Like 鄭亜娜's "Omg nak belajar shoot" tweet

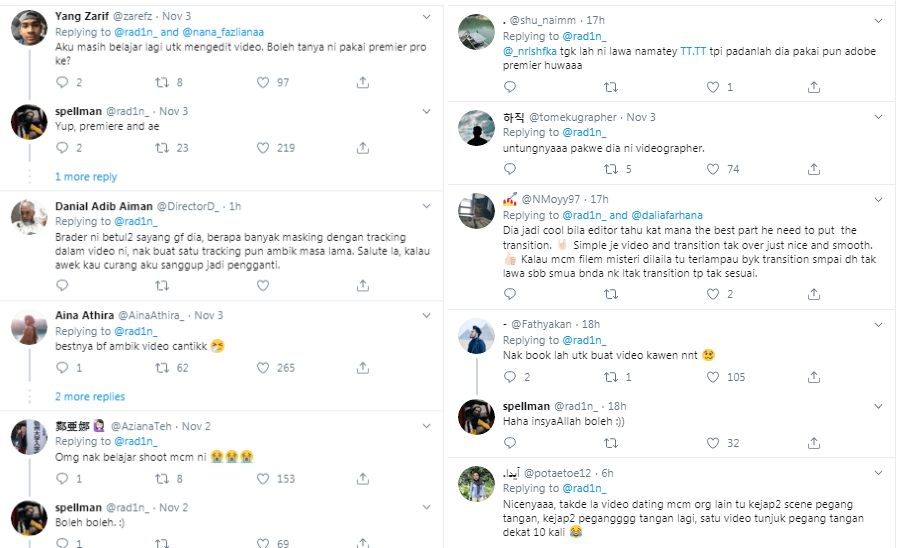pyautogui.click(x=264, y=479)
